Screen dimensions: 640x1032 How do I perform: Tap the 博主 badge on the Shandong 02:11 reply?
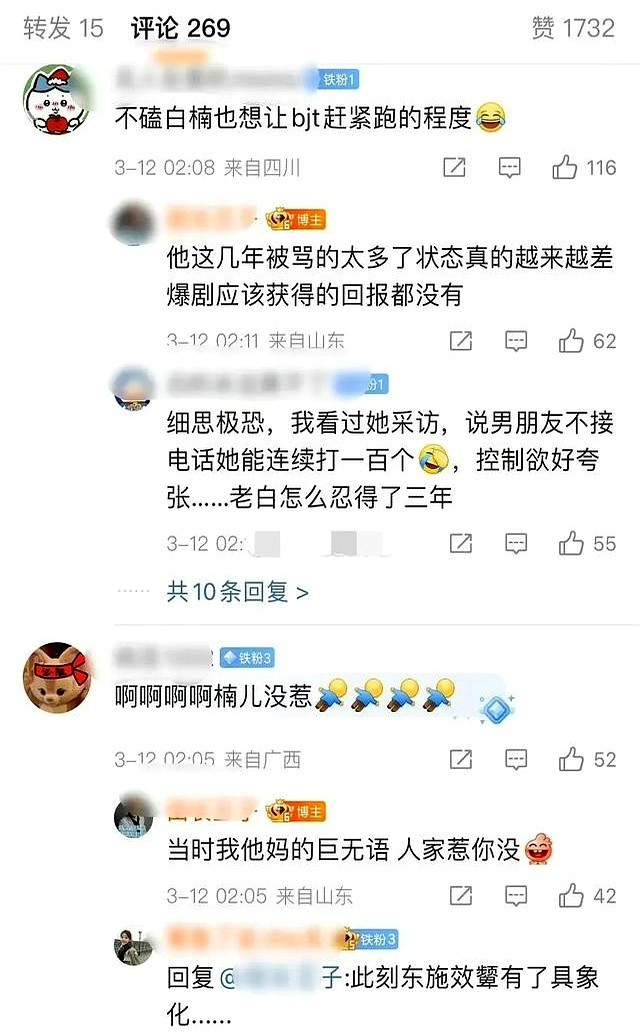[x=296, y=219]
